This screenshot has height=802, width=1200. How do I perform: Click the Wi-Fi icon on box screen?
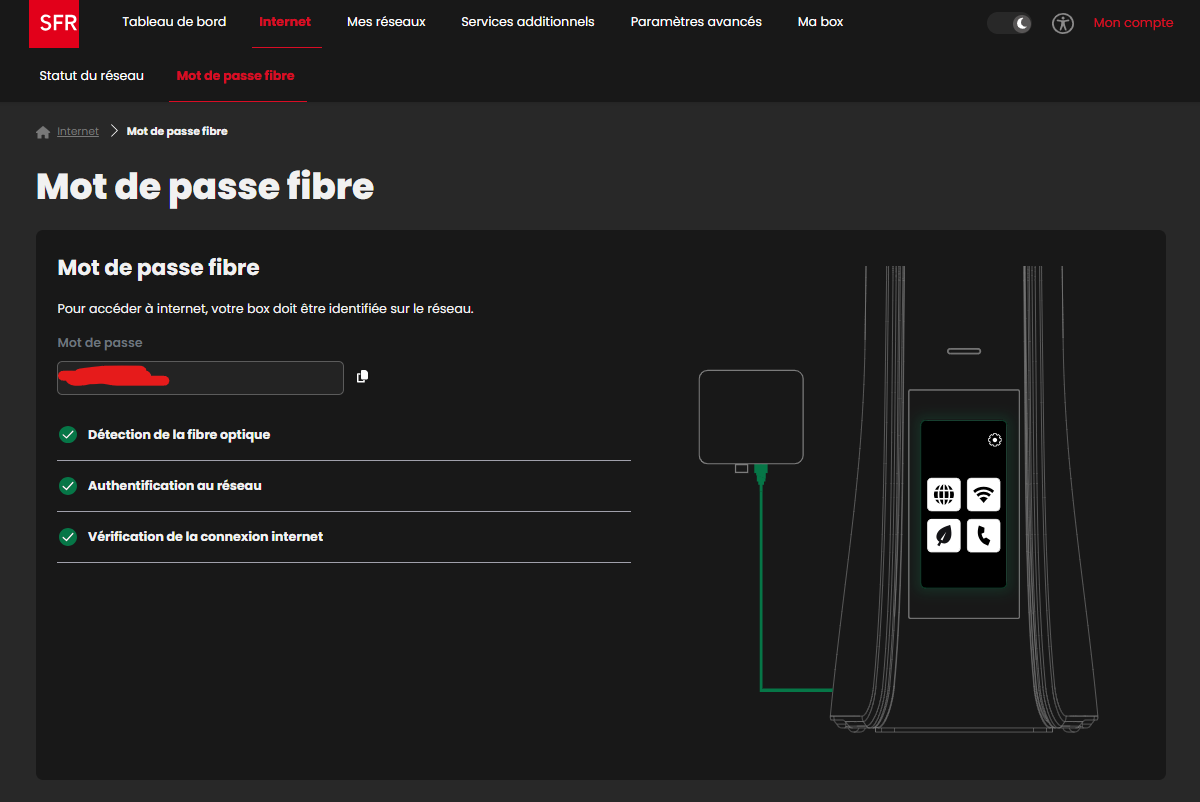click(983, 494)
